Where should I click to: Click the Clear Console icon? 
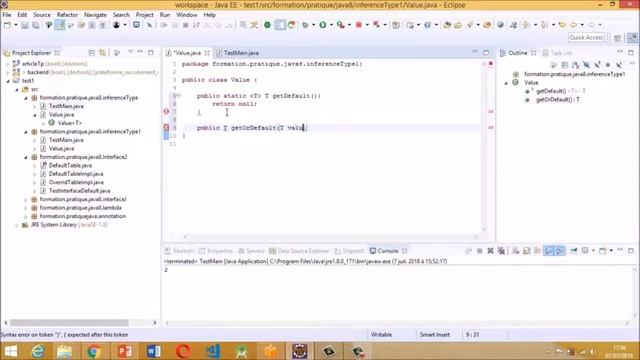point(516,251)
